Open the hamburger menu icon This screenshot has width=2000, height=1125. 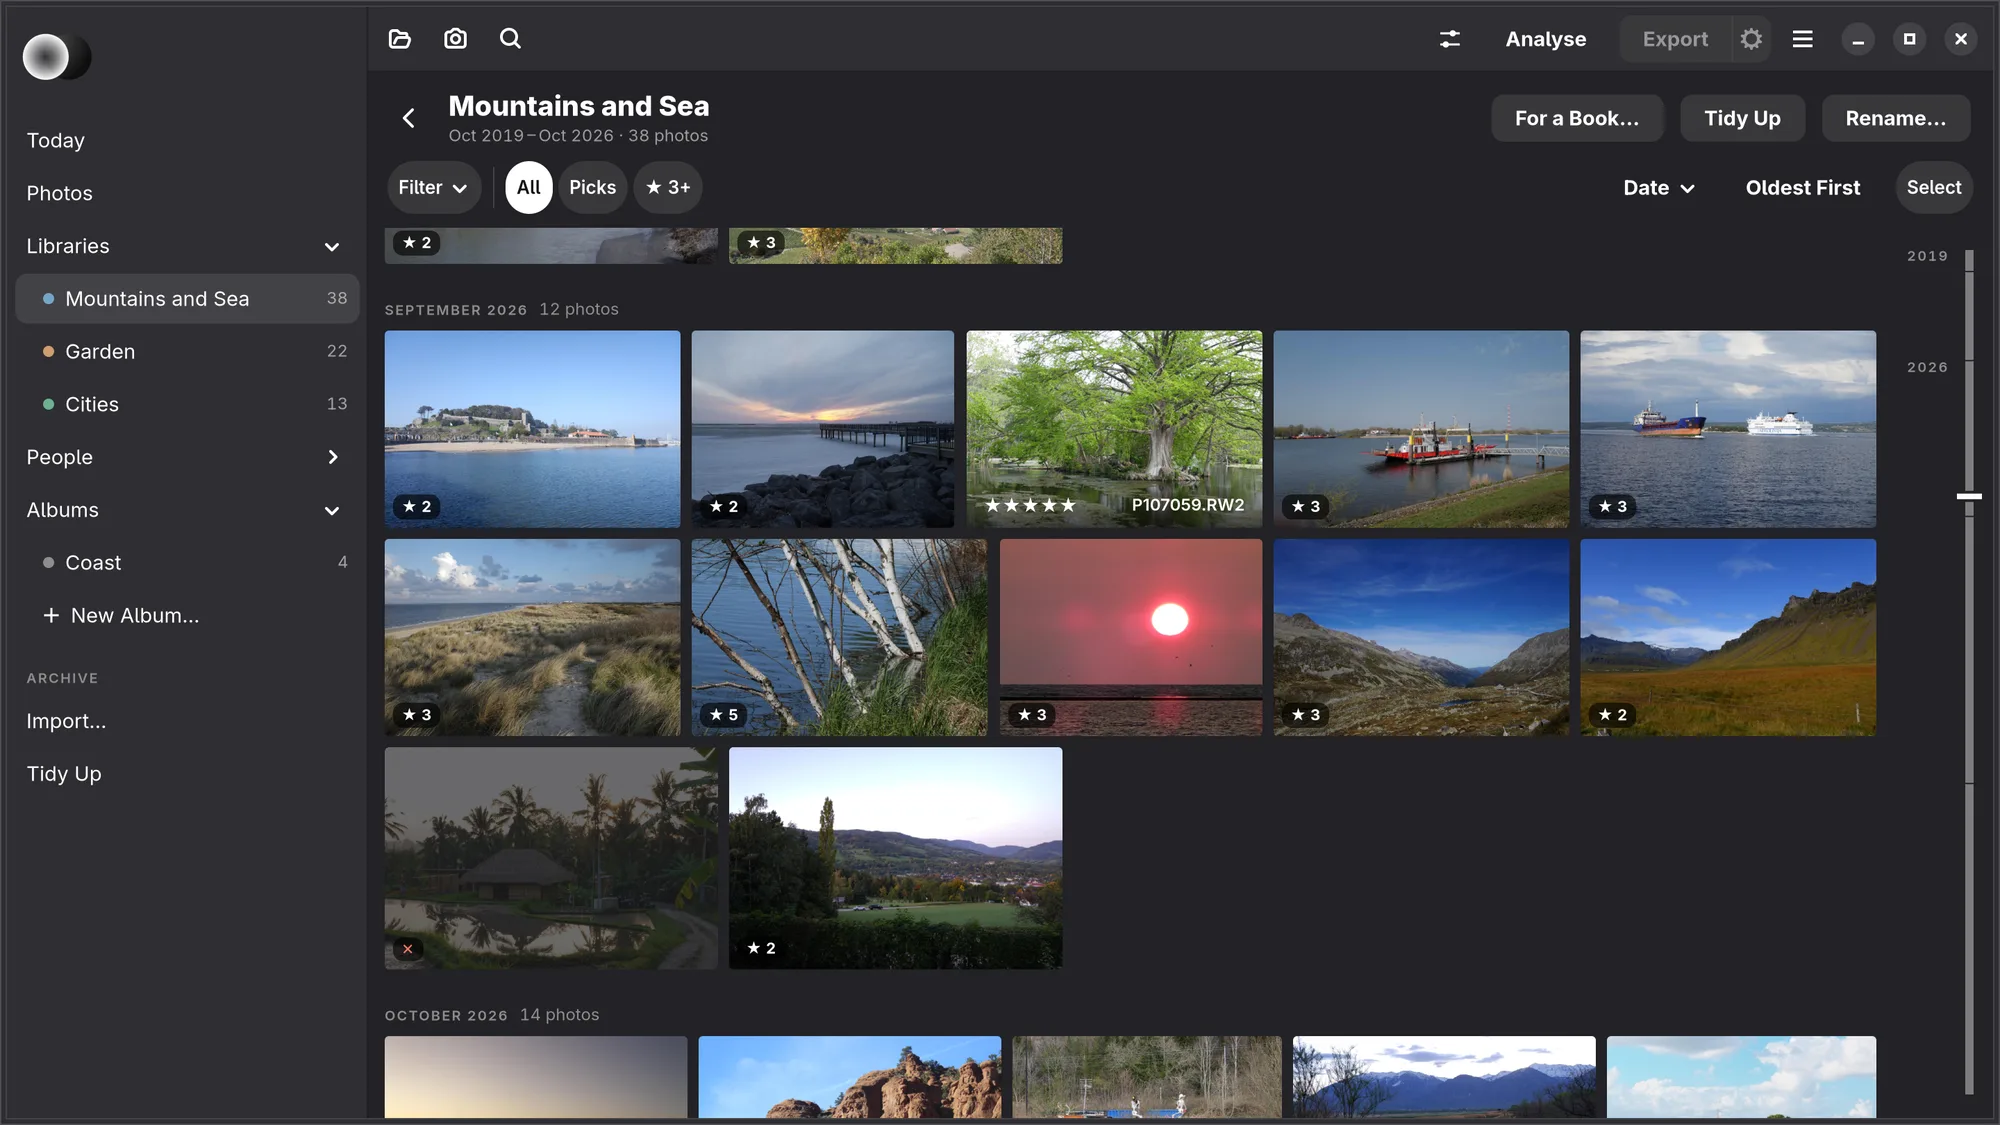tap(1803, 39)
